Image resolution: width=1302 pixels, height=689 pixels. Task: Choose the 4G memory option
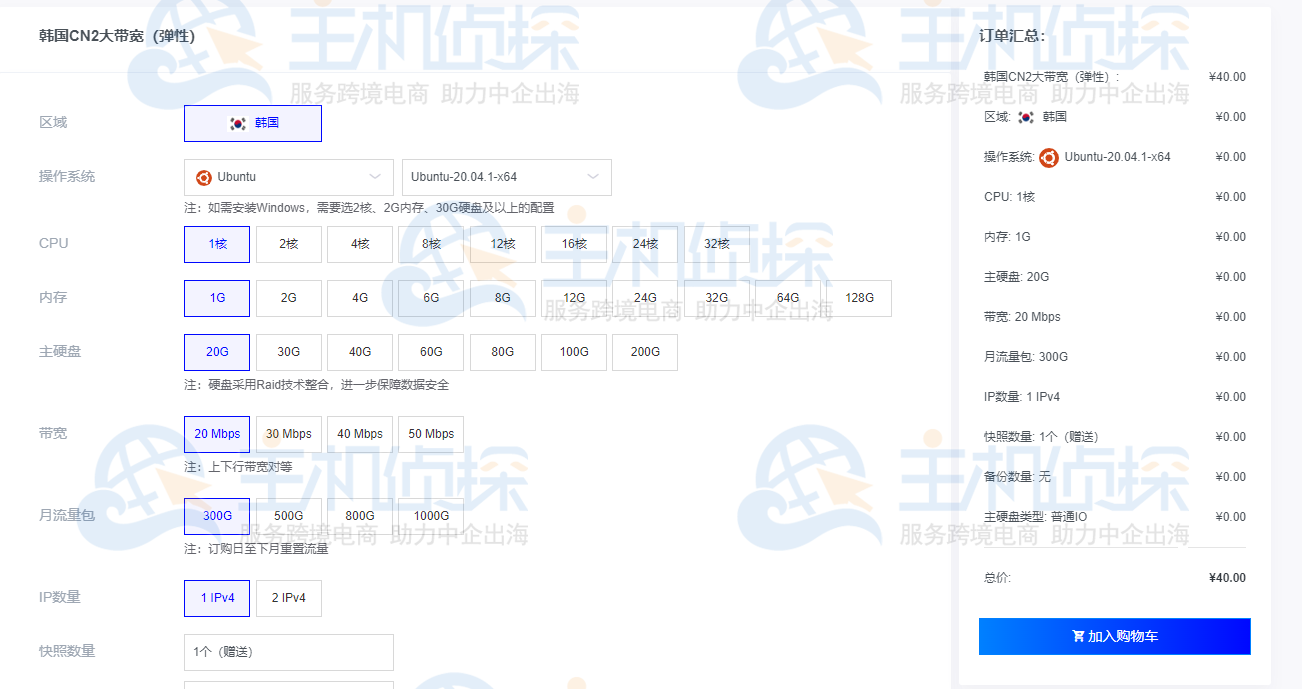coord(360,298)
